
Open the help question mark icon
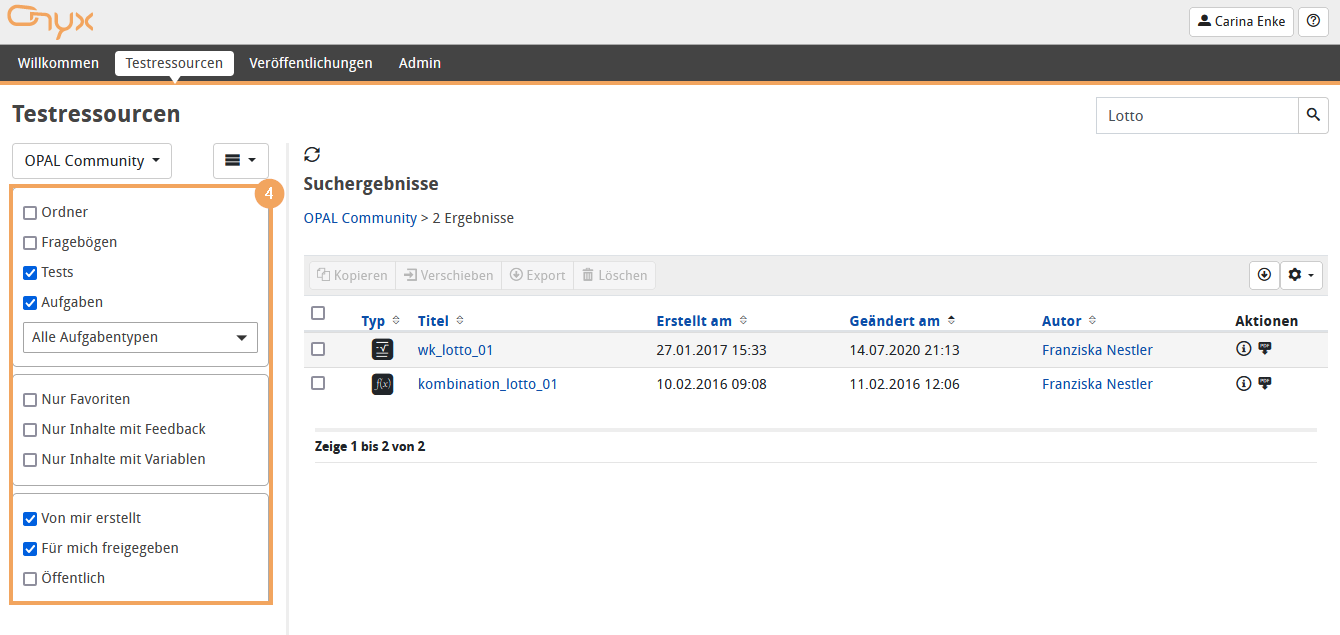coord(1313,21)
